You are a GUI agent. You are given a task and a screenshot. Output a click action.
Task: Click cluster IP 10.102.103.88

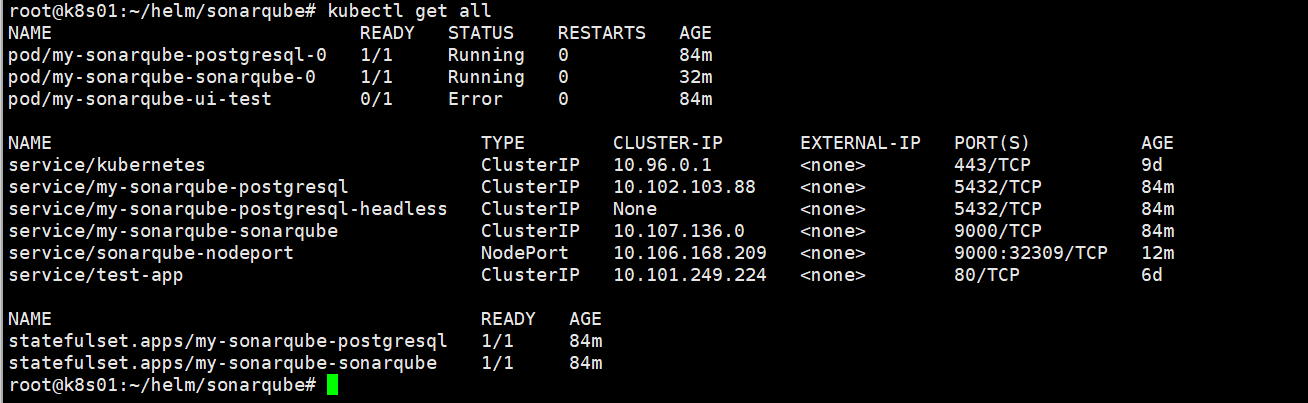684,187
